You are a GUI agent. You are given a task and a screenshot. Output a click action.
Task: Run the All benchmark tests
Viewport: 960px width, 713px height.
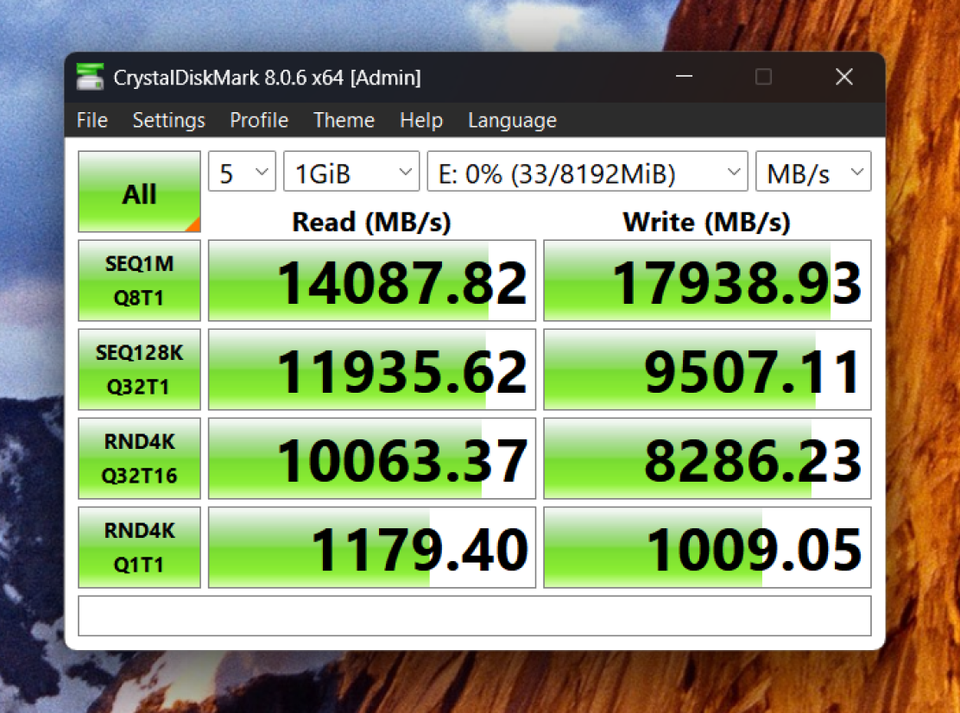click(138, 190)
